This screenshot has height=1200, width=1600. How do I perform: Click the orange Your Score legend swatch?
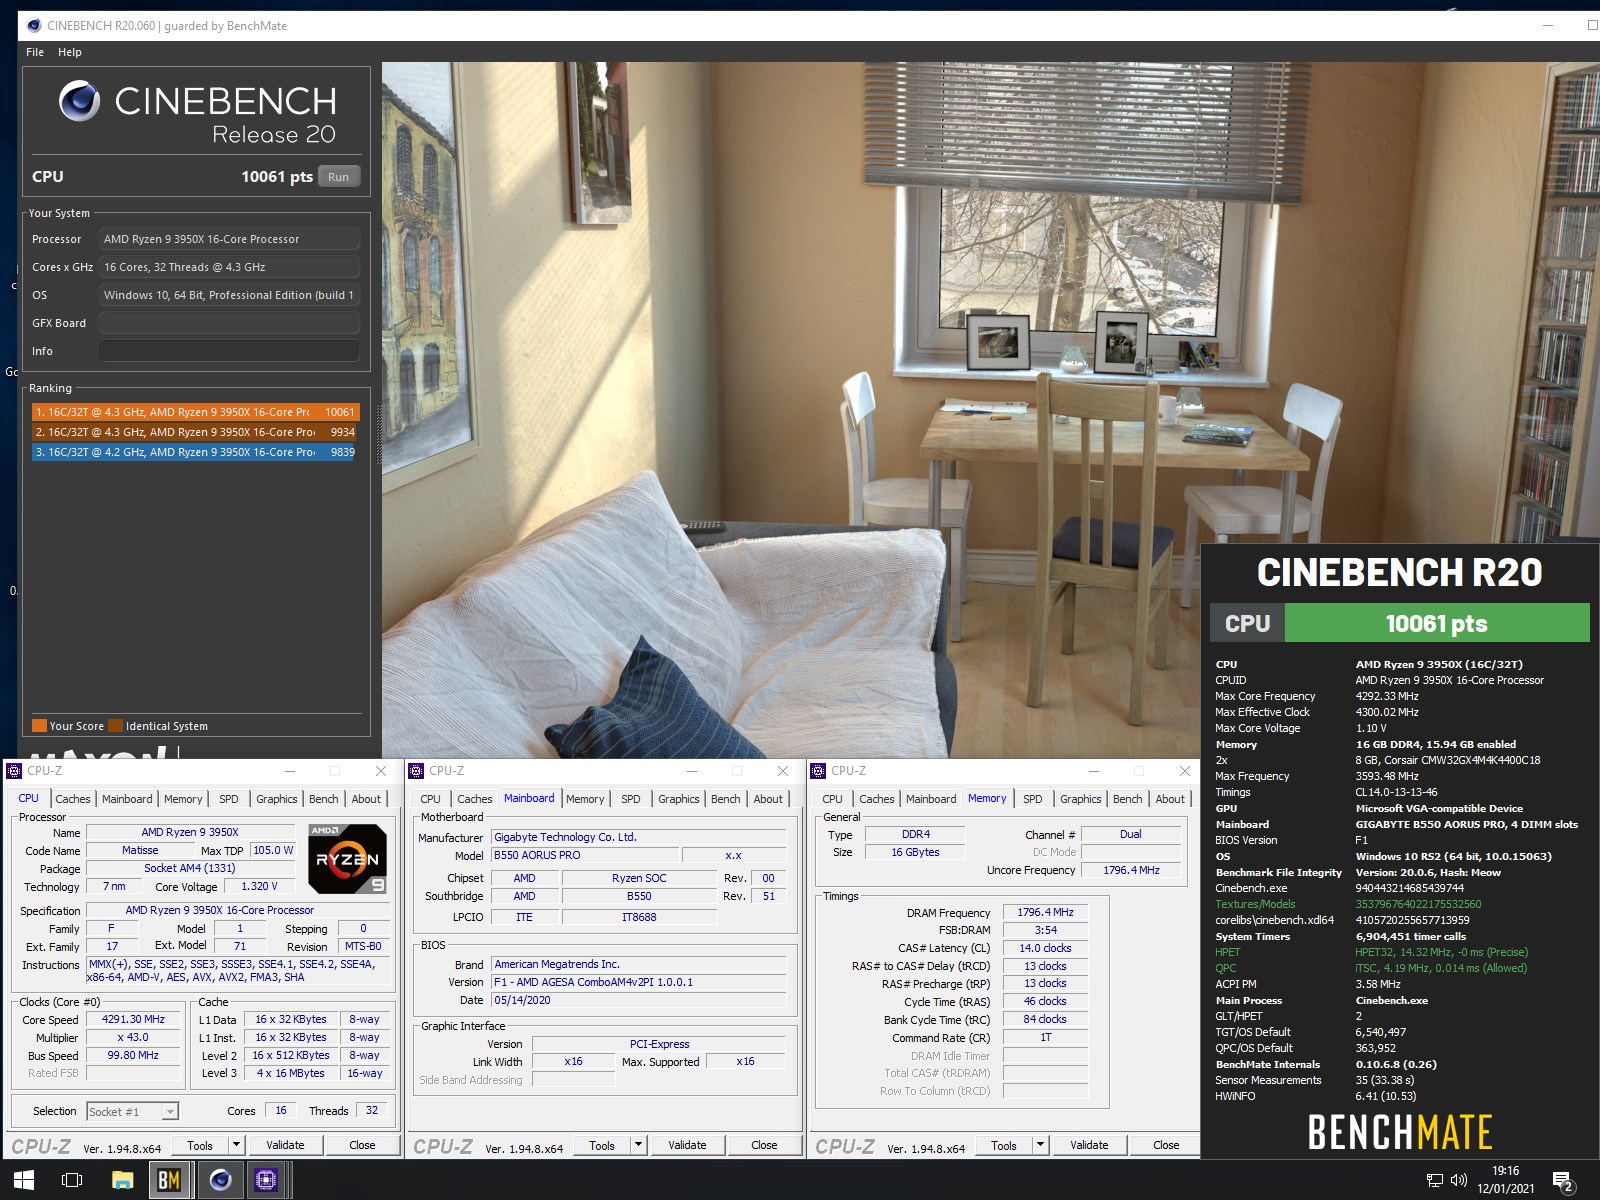[39, 726]
